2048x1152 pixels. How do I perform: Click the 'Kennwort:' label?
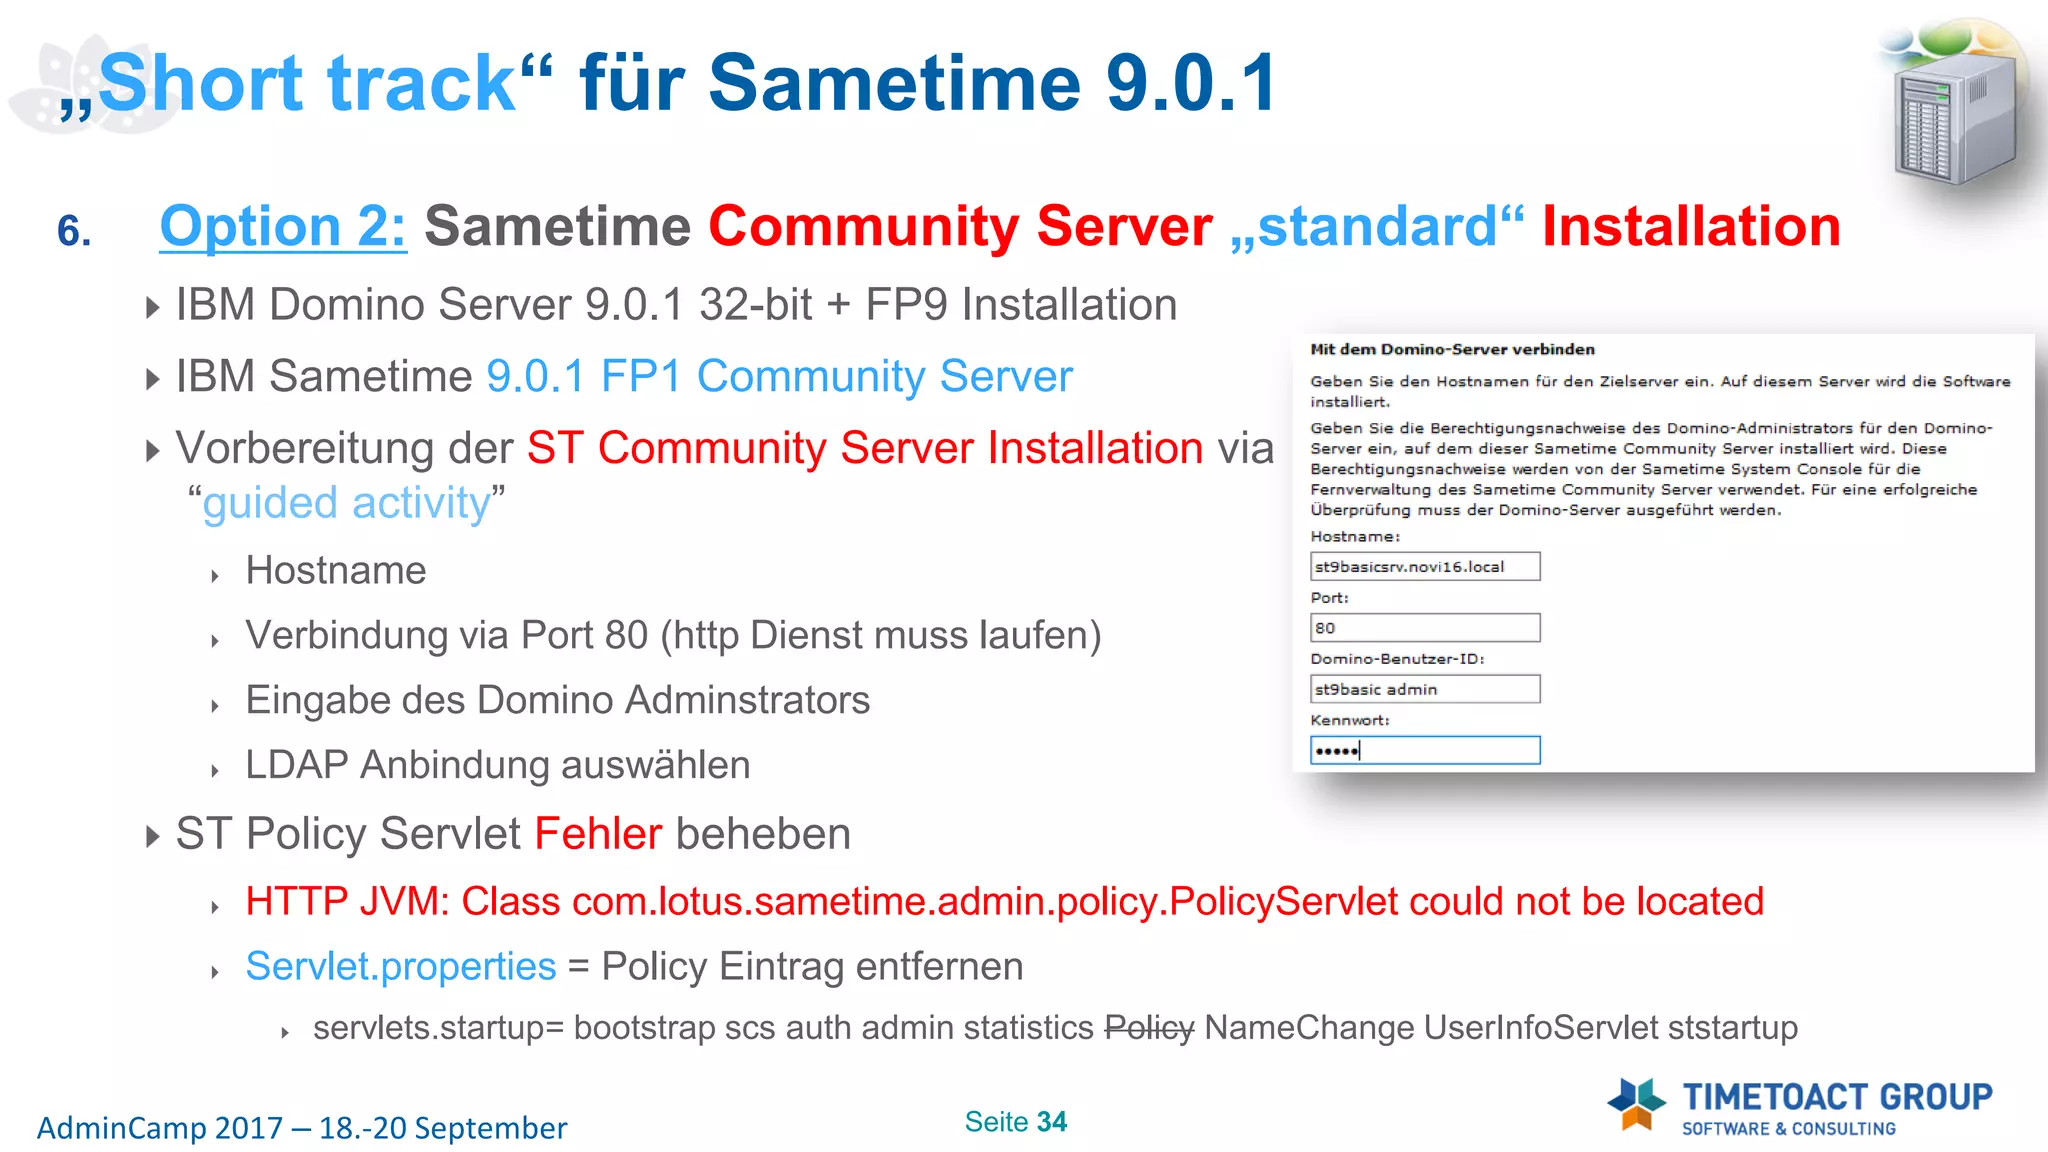(x=1350, y=720)
